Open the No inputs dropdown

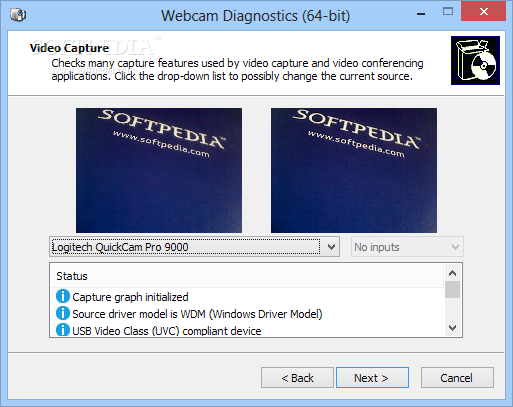tap(407, 247)
